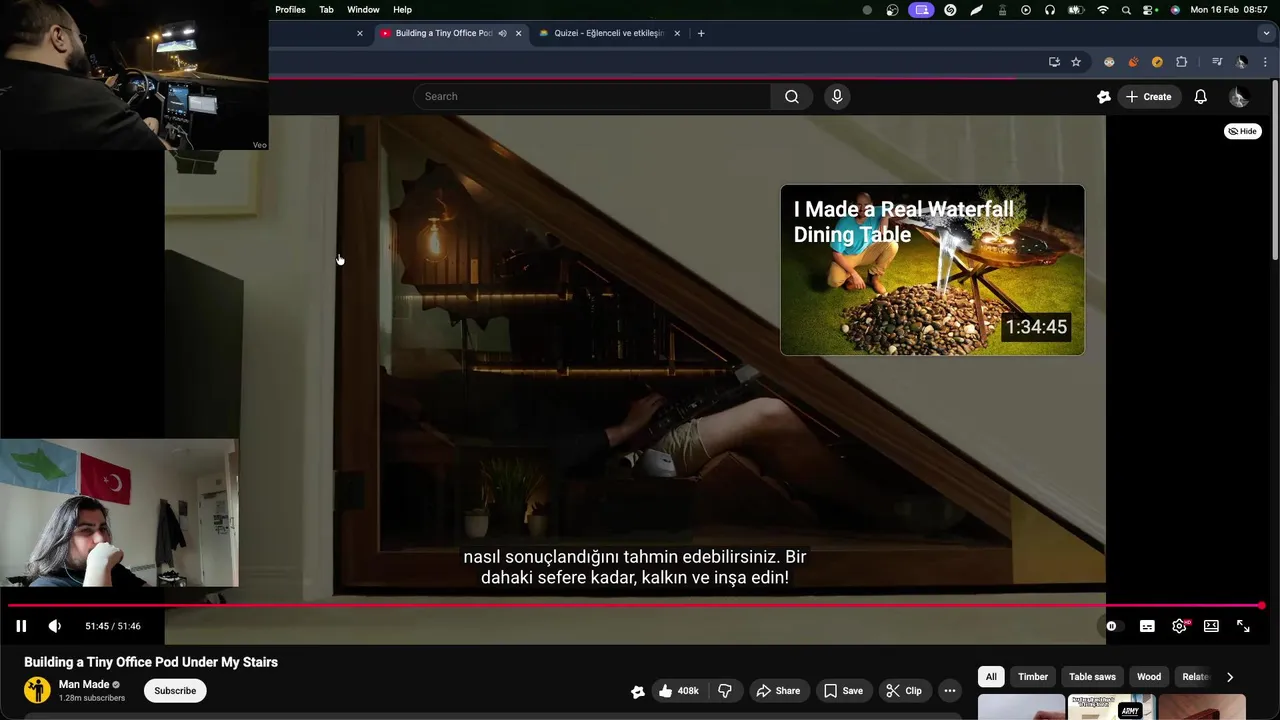Open macOS Control Center
This screenshot has width=1280, height=720.
point(1150,10)
